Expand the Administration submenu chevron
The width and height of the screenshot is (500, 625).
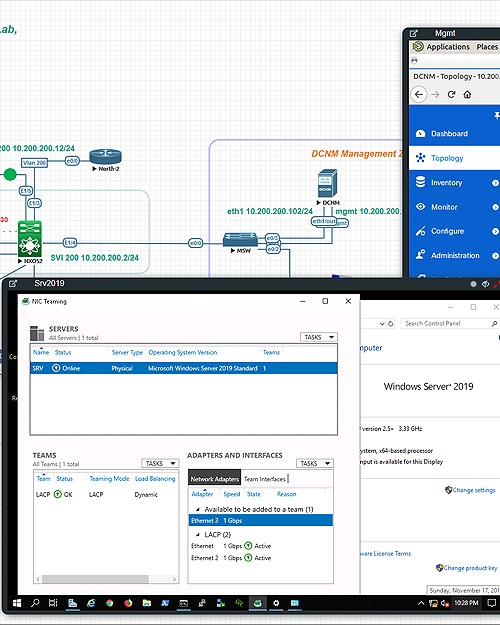coord(495,256)
